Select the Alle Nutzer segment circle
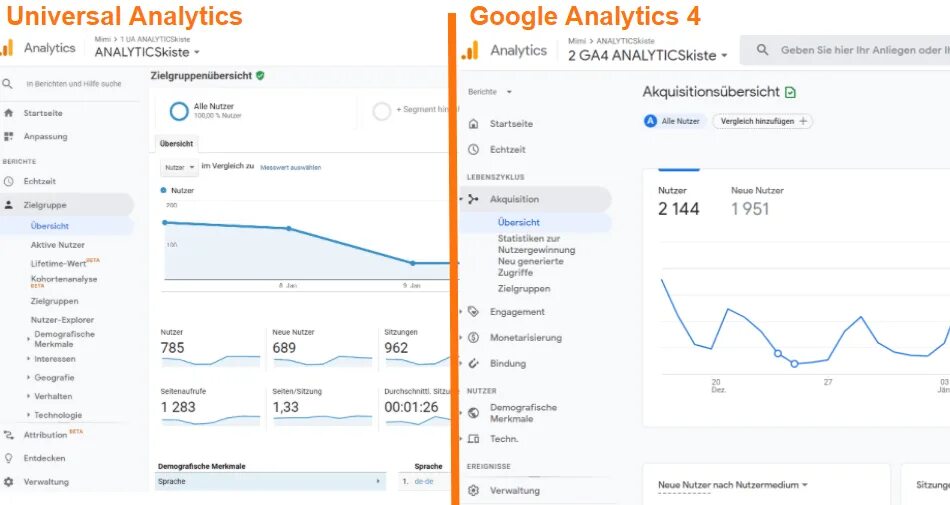Image resolution: width=950 pixels, height=505 pixels. pos(179,111)
